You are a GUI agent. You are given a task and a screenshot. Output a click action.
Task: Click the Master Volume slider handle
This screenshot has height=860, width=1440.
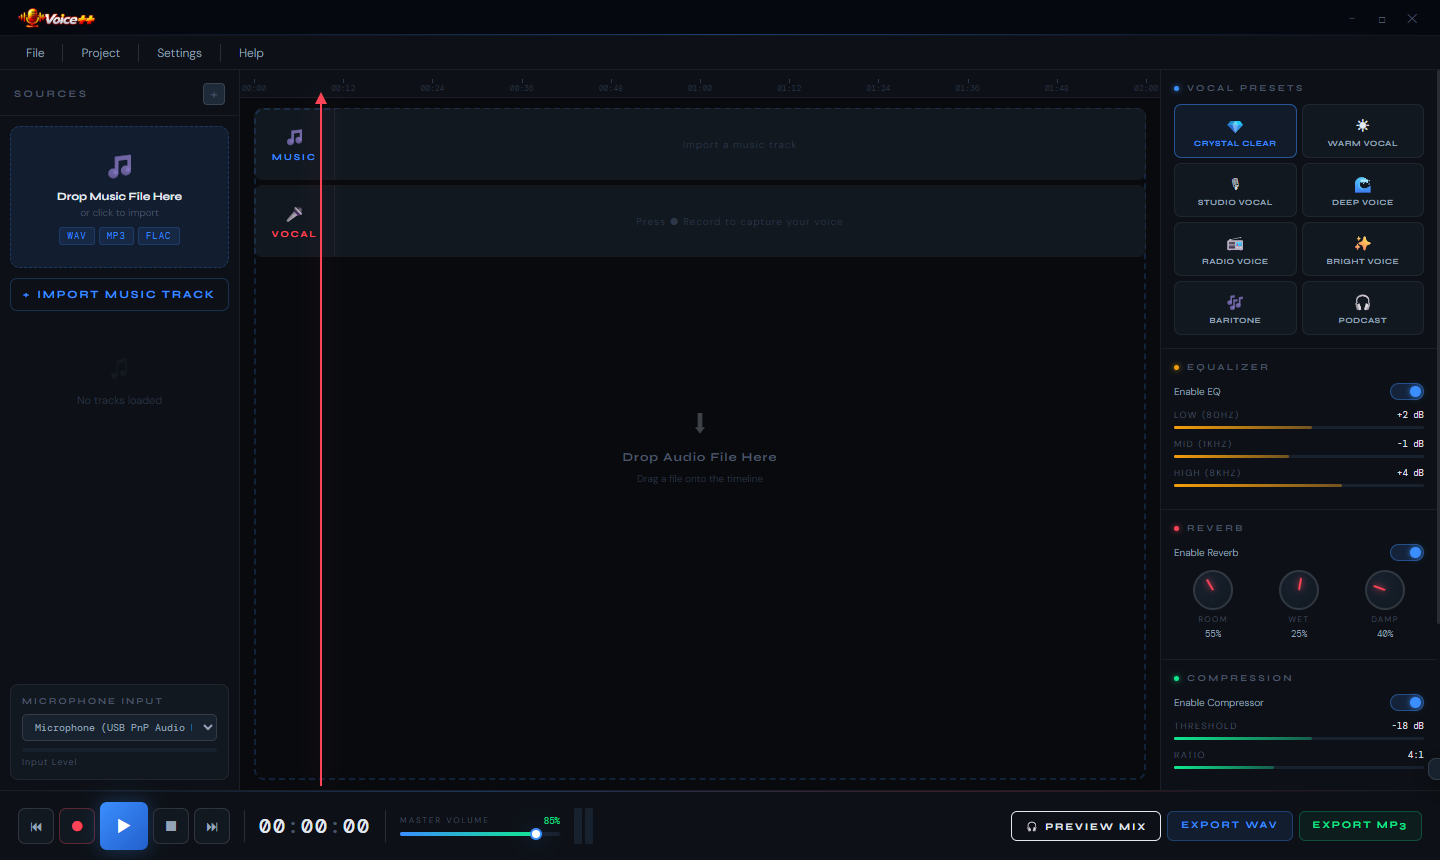[536, 834]
